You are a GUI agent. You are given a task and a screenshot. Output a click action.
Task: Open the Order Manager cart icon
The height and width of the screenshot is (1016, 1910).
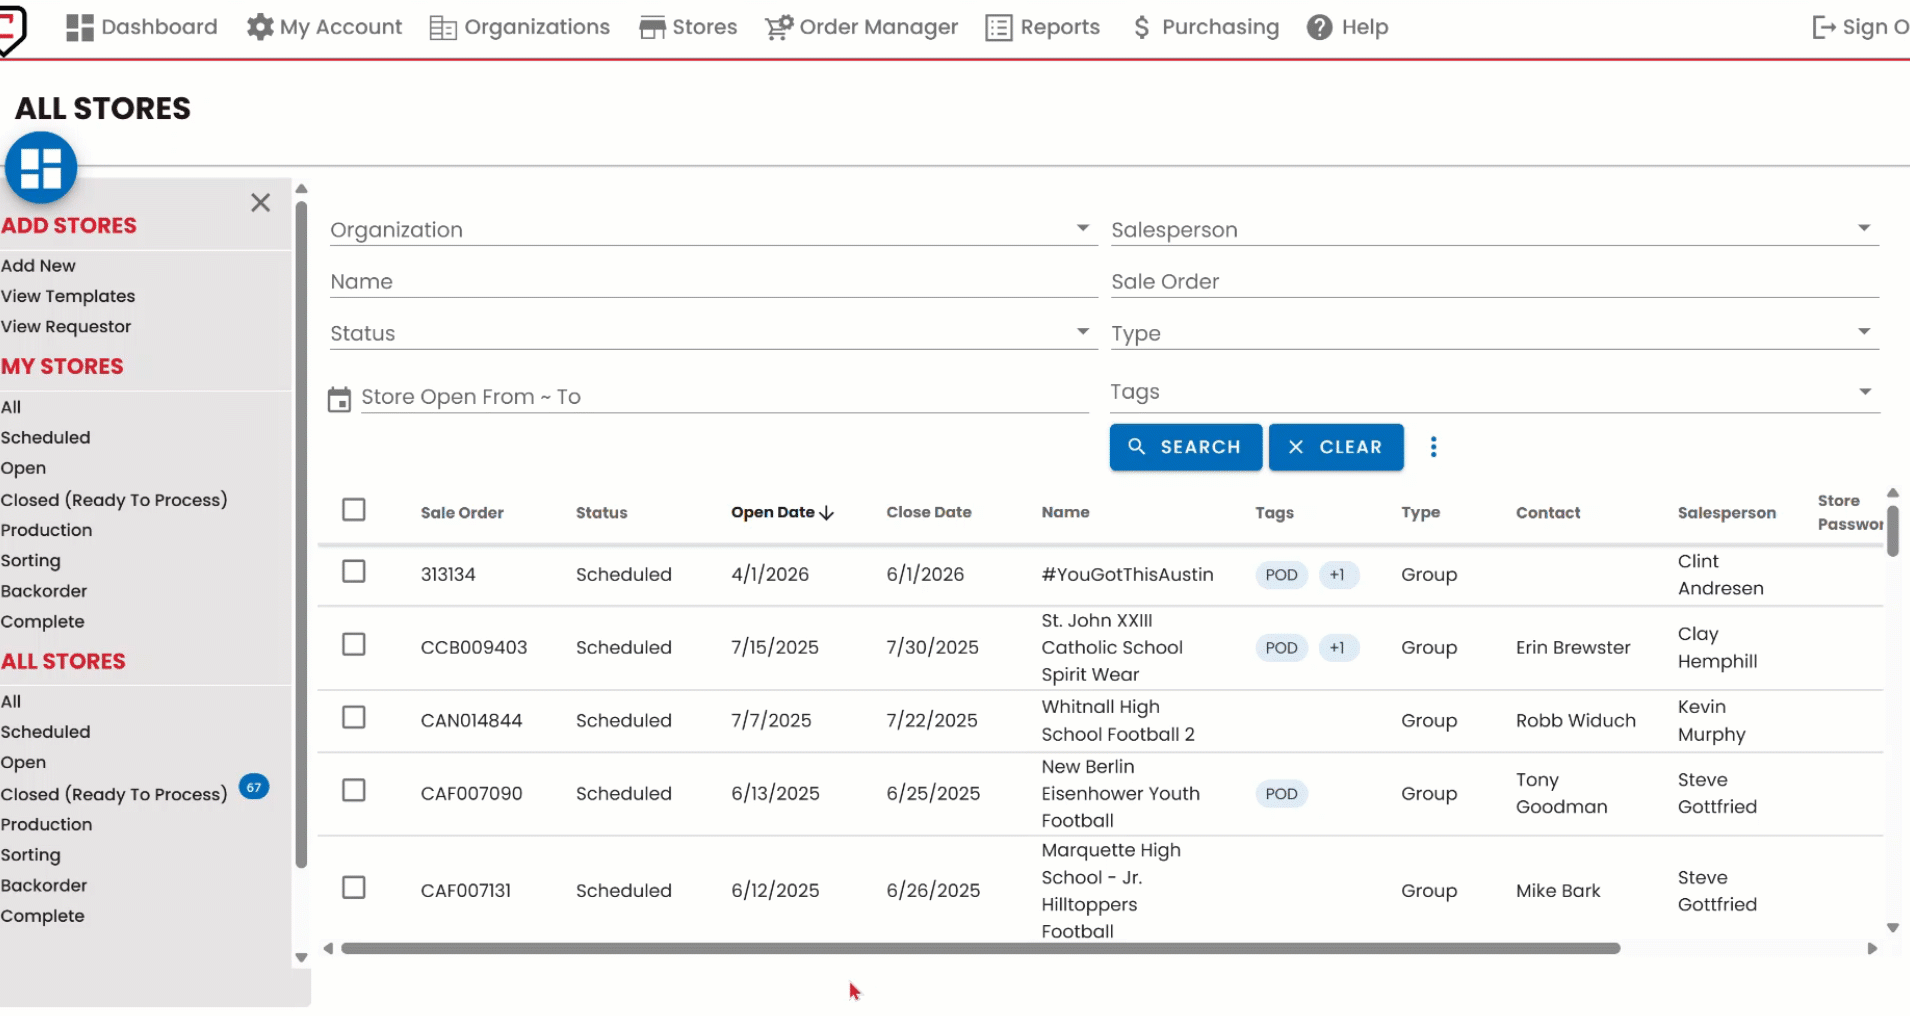779,28
